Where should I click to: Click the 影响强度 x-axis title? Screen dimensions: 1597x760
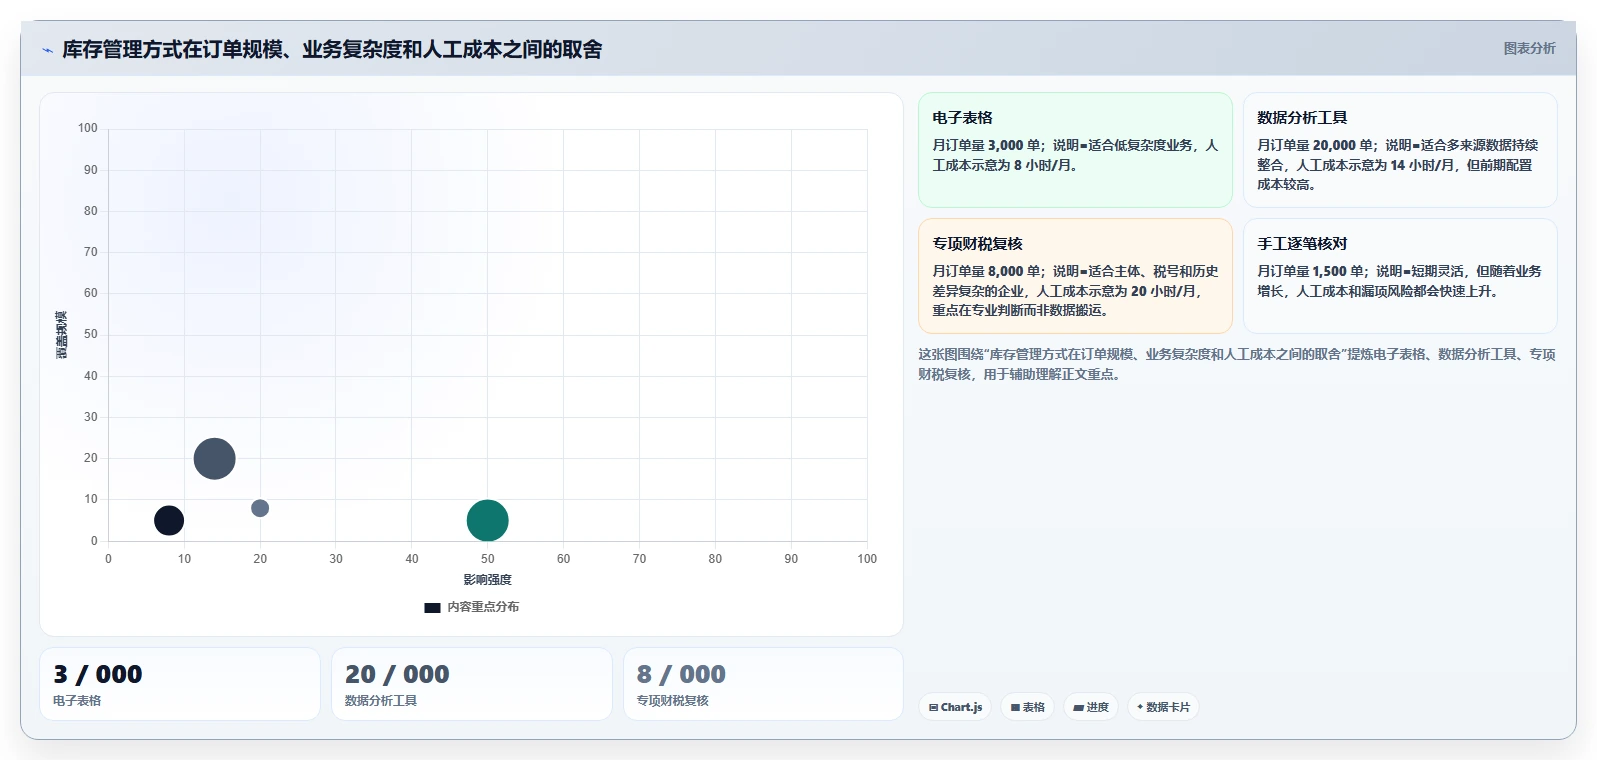[x=487, y=580]
